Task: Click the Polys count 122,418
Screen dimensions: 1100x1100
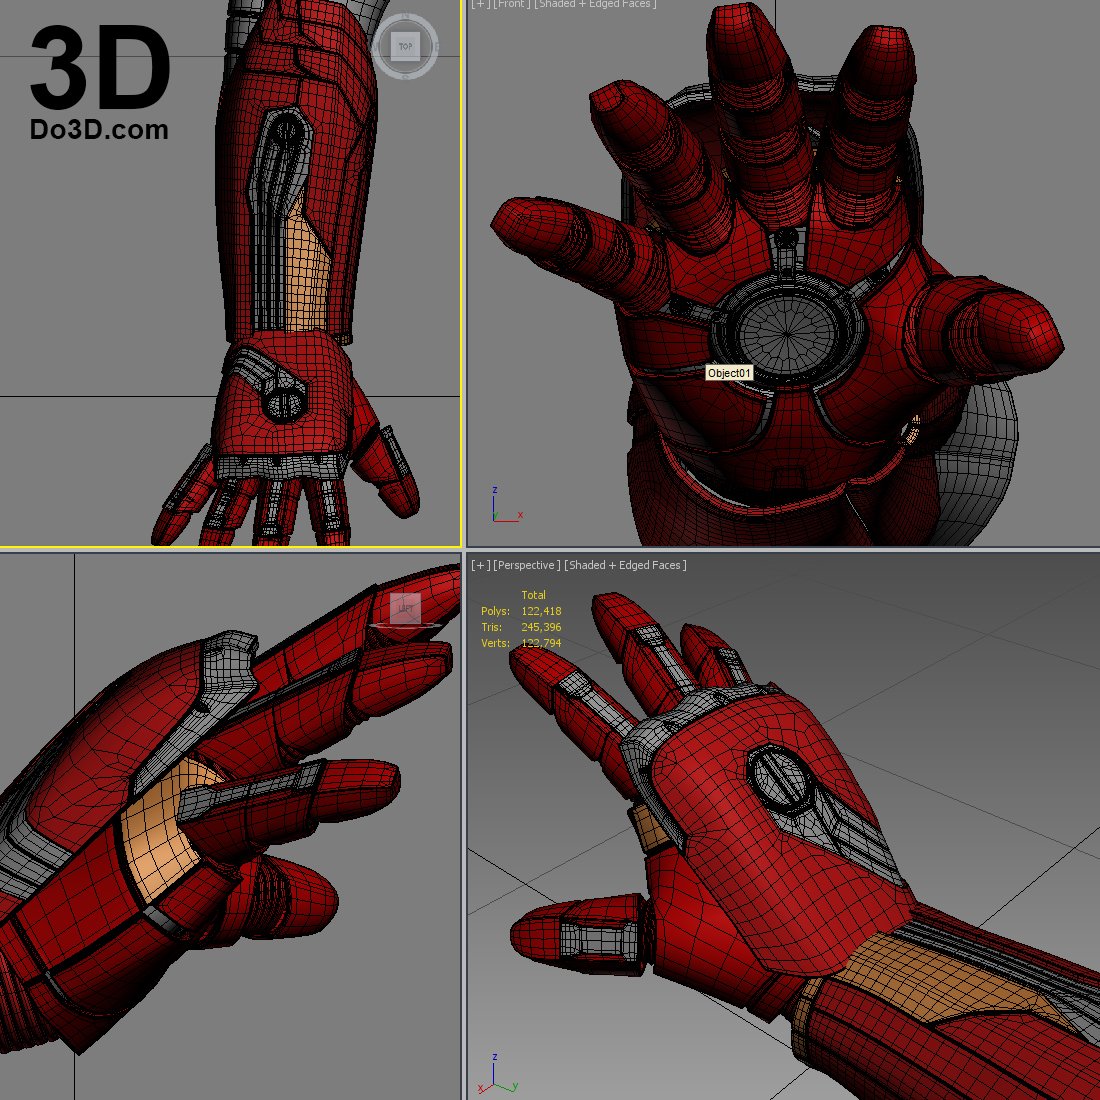Action: tap(541, 611)
